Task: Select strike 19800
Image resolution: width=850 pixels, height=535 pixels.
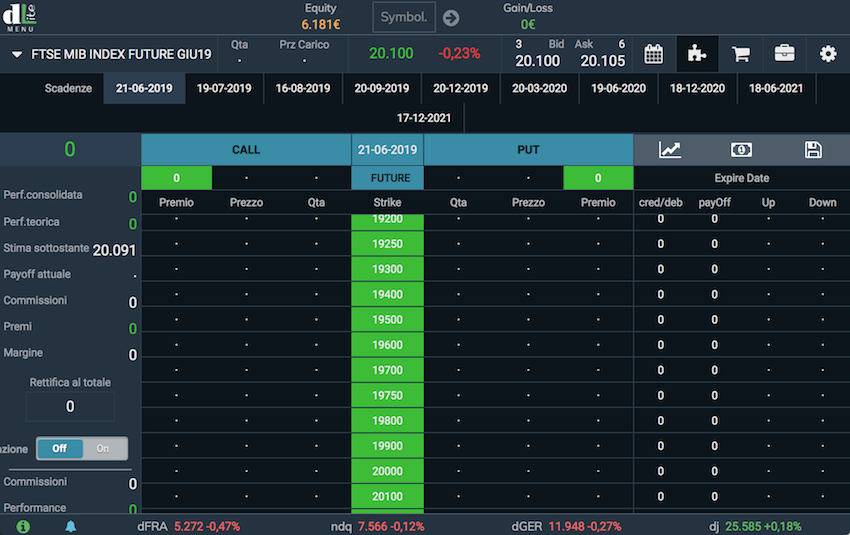Action: point(388,421)
